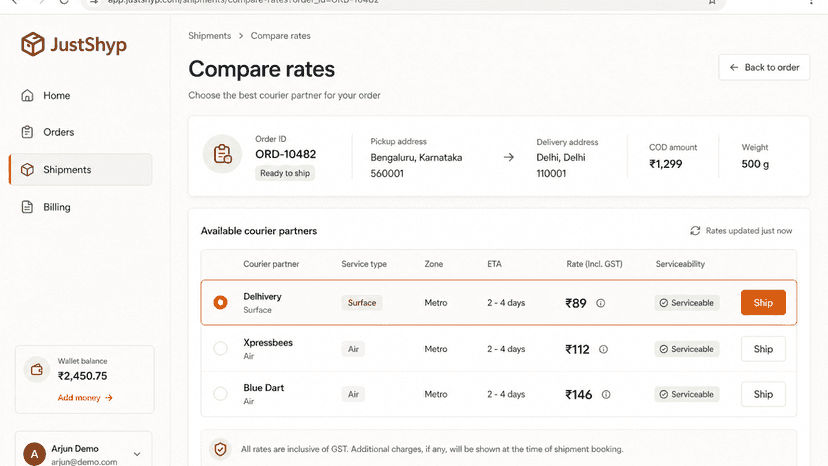828x466 pixels.
Task: Ship with Delhivery
Action: point(763,303)
